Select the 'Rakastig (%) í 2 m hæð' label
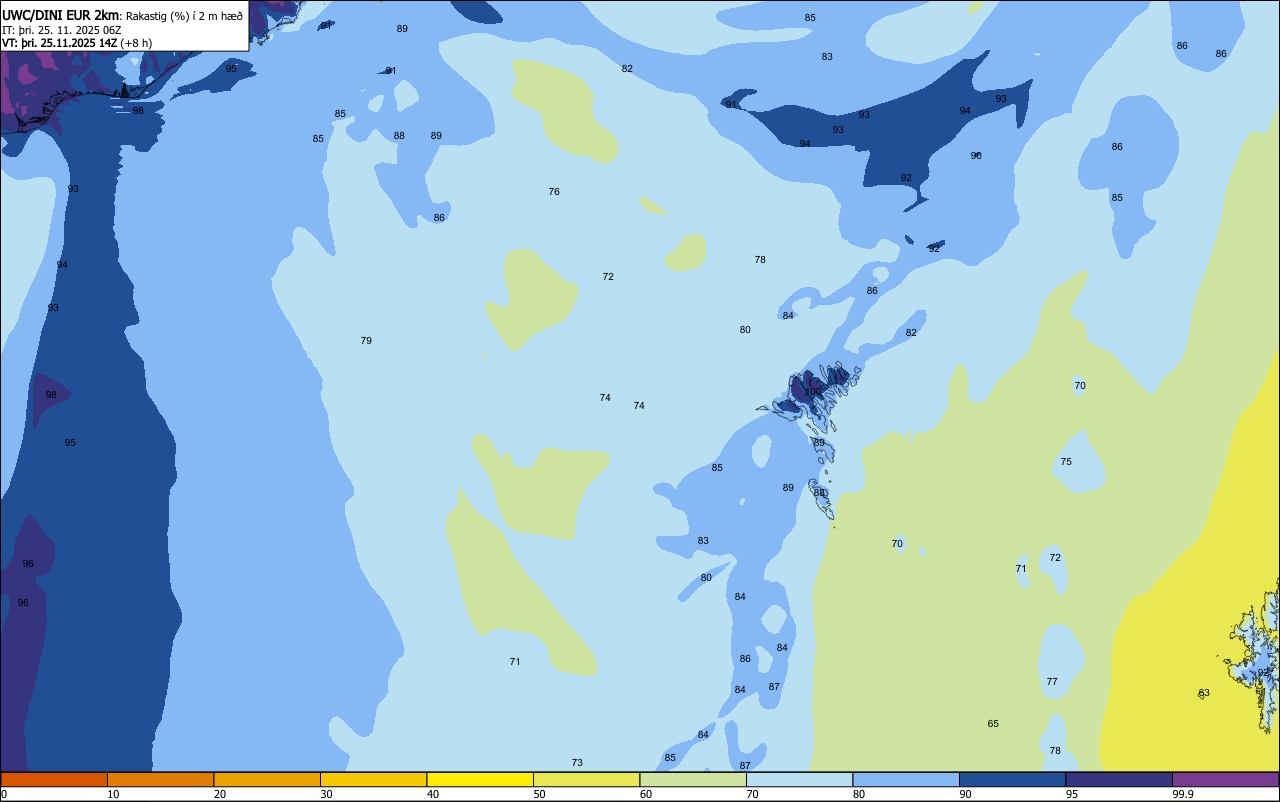The height and width of the screenshot is (802, 1280). [x=184, y=16]
